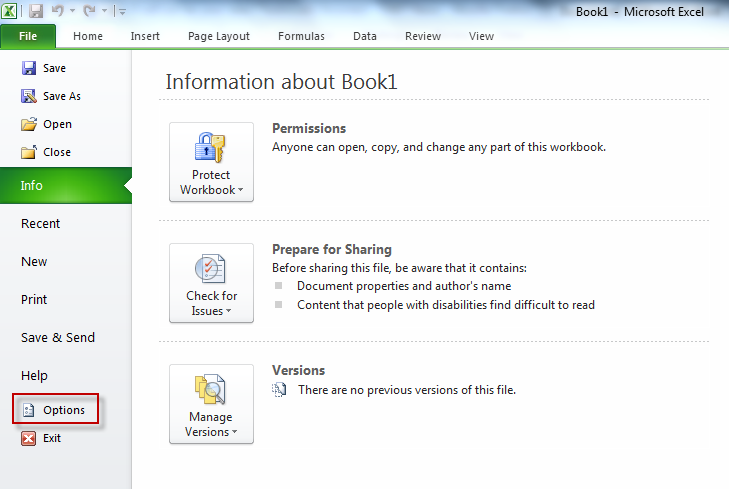Click 'There are no previous versions' text

coord(407,390)
